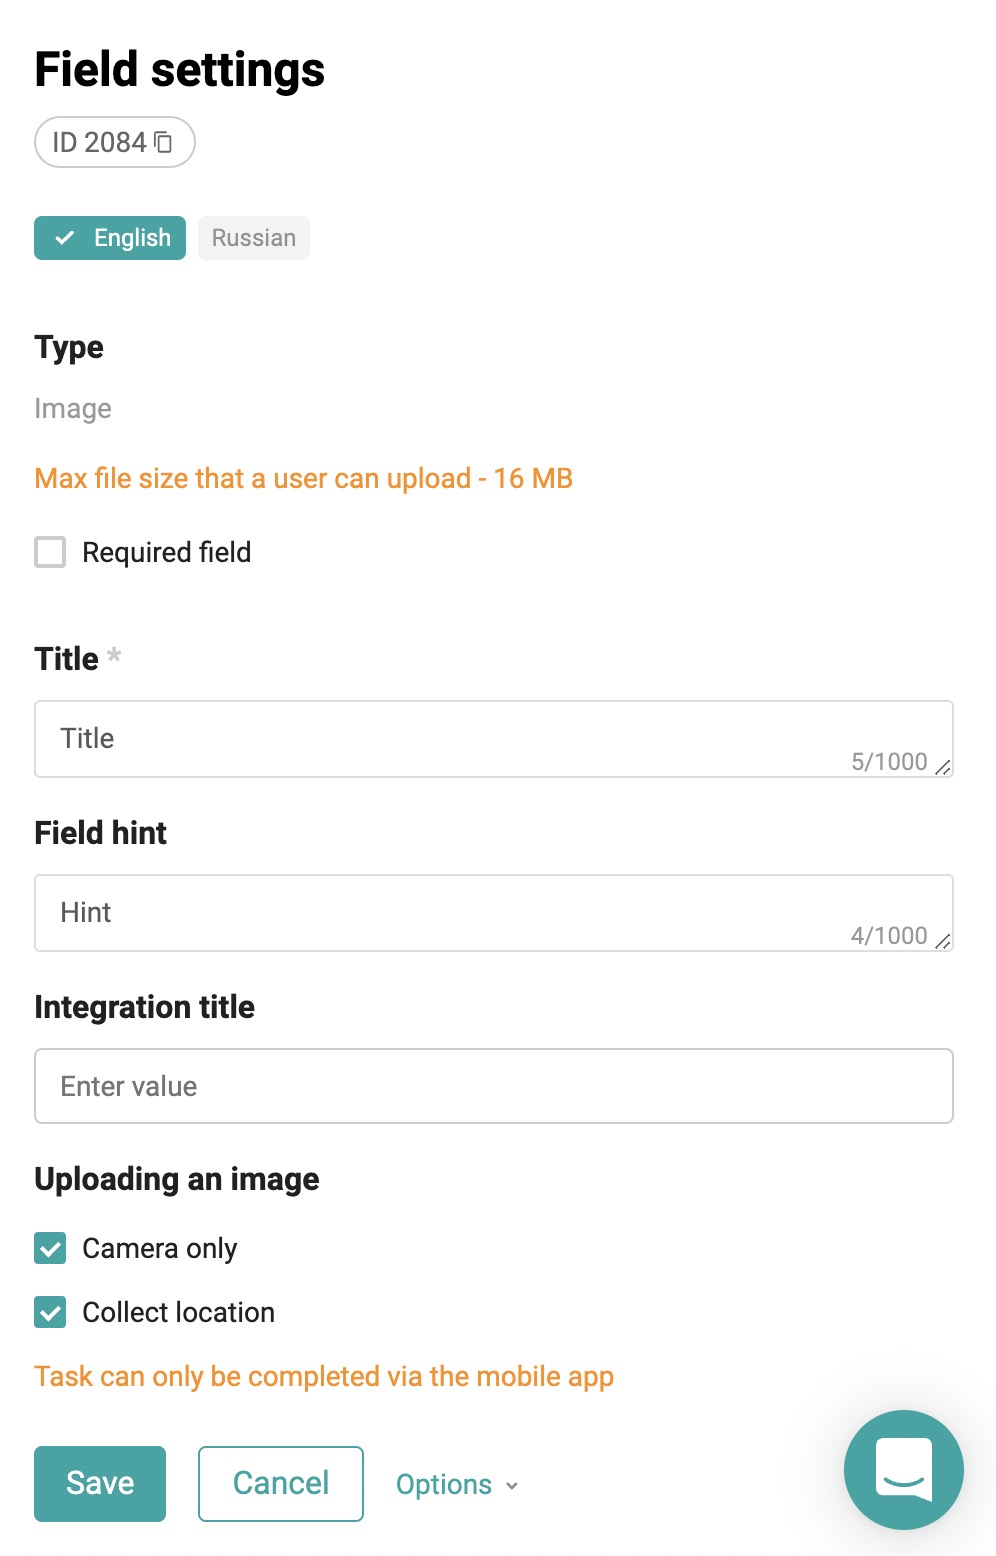The width and height of the screenshot is (996, 1556).
Task: Focus the Title input field
Action: [494, 739]
